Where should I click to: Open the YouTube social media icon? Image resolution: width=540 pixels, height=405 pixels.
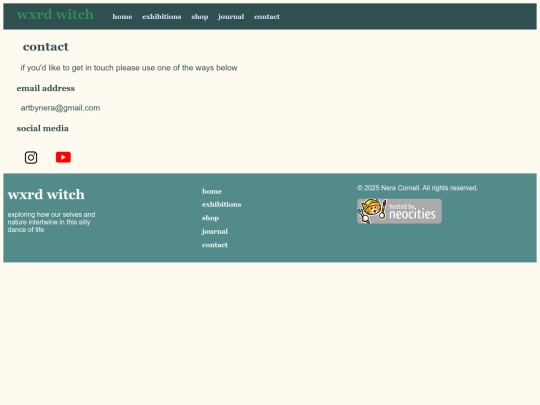point(63,157)
